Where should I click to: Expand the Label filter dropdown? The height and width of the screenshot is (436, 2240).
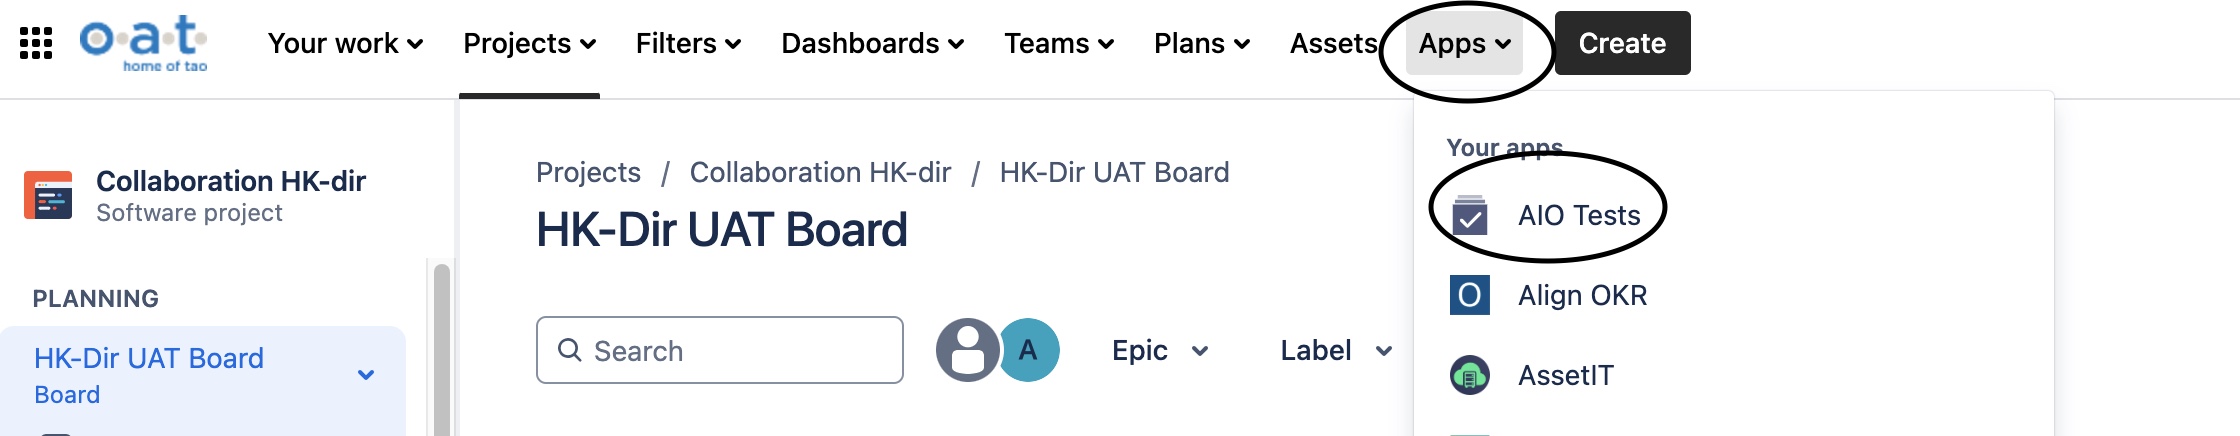coord(1336,350)
